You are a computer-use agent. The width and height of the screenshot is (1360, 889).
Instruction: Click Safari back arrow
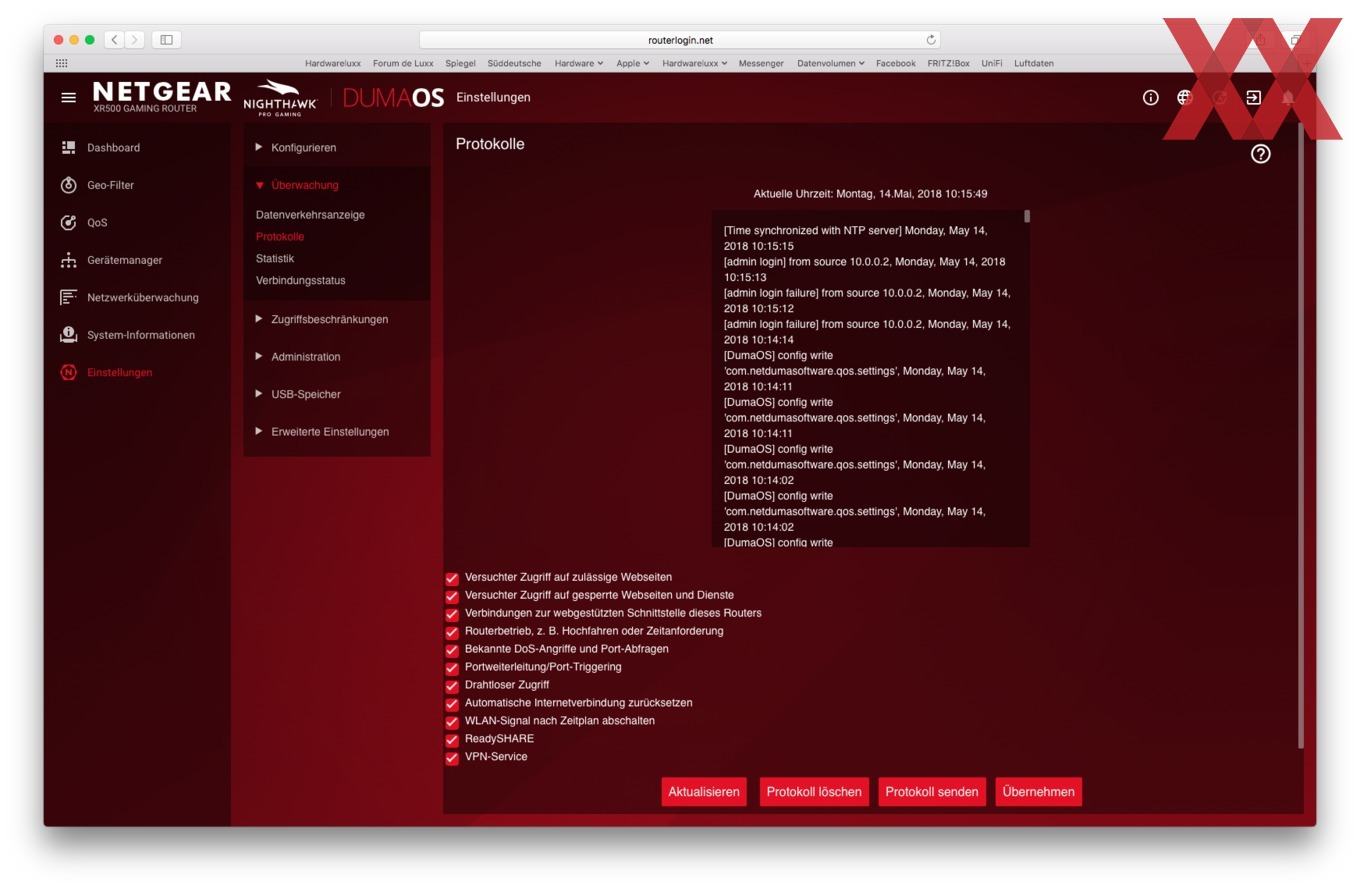click(x=115, y=40)
